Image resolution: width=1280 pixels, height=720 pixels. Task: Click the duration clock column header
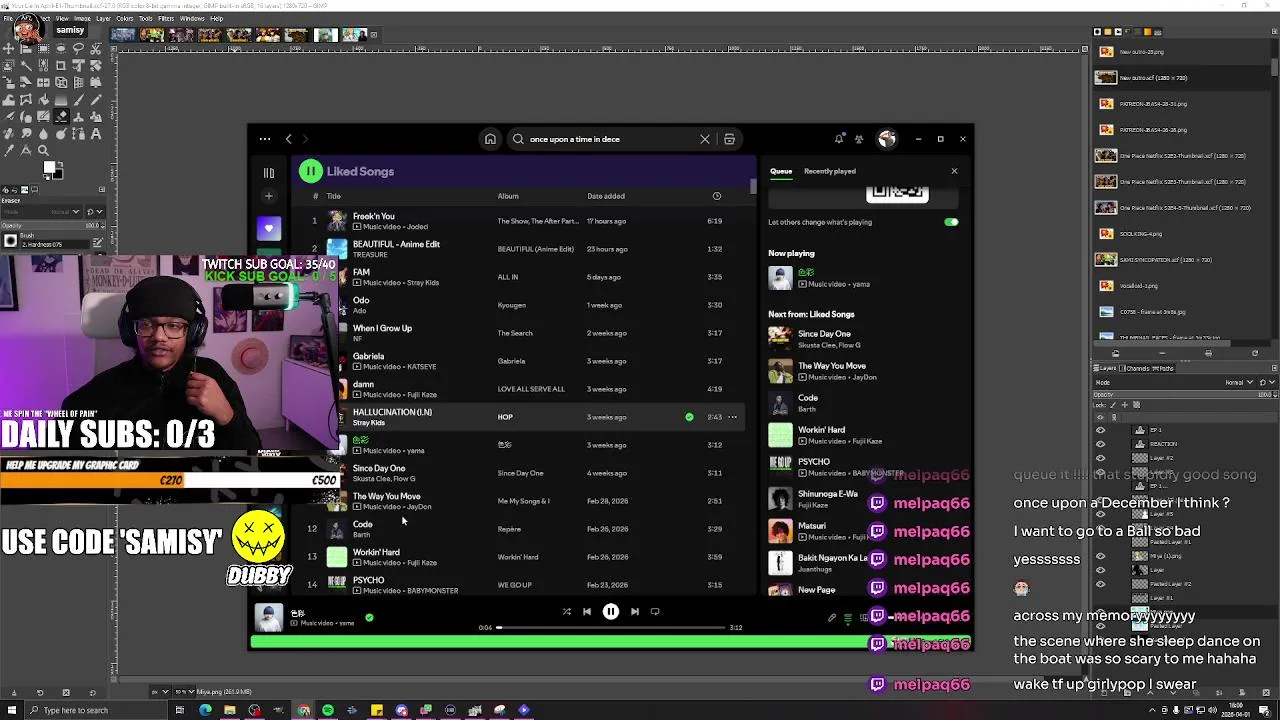tap(716, 196)
